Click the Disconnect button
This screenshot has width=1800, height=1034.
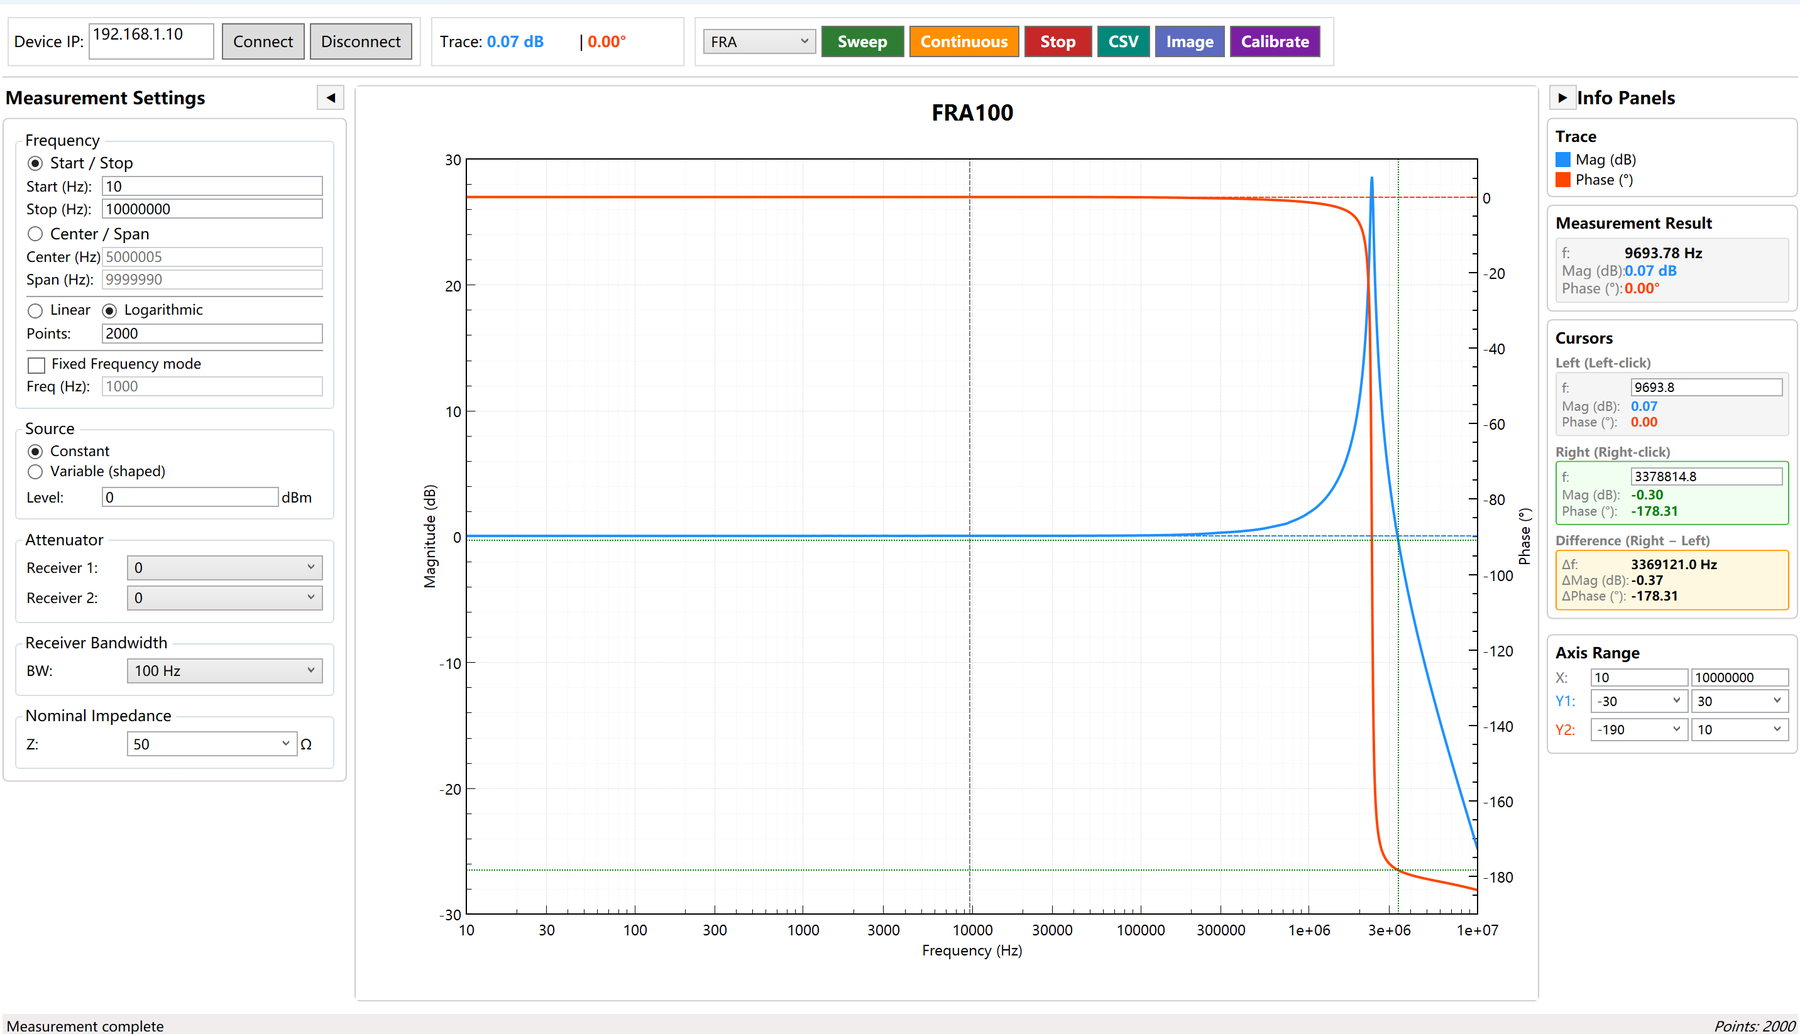pos(361,42)
